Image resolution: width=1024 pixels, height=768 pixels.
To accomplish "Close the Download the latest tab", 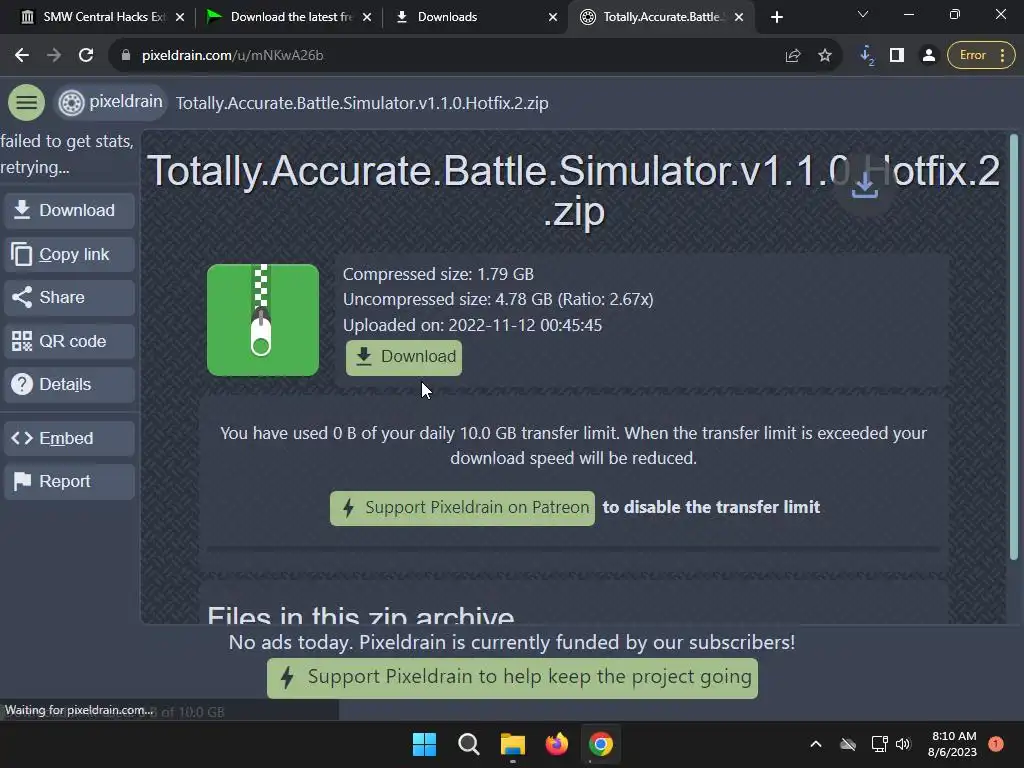I will pyautogui.click(x=367, y=17).
